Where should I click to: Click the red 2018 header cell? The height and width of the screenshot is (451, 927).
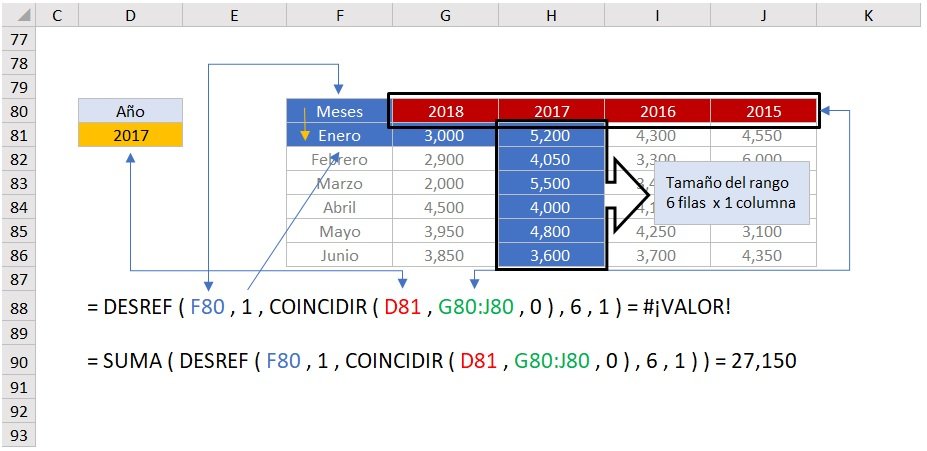(445, 111)
